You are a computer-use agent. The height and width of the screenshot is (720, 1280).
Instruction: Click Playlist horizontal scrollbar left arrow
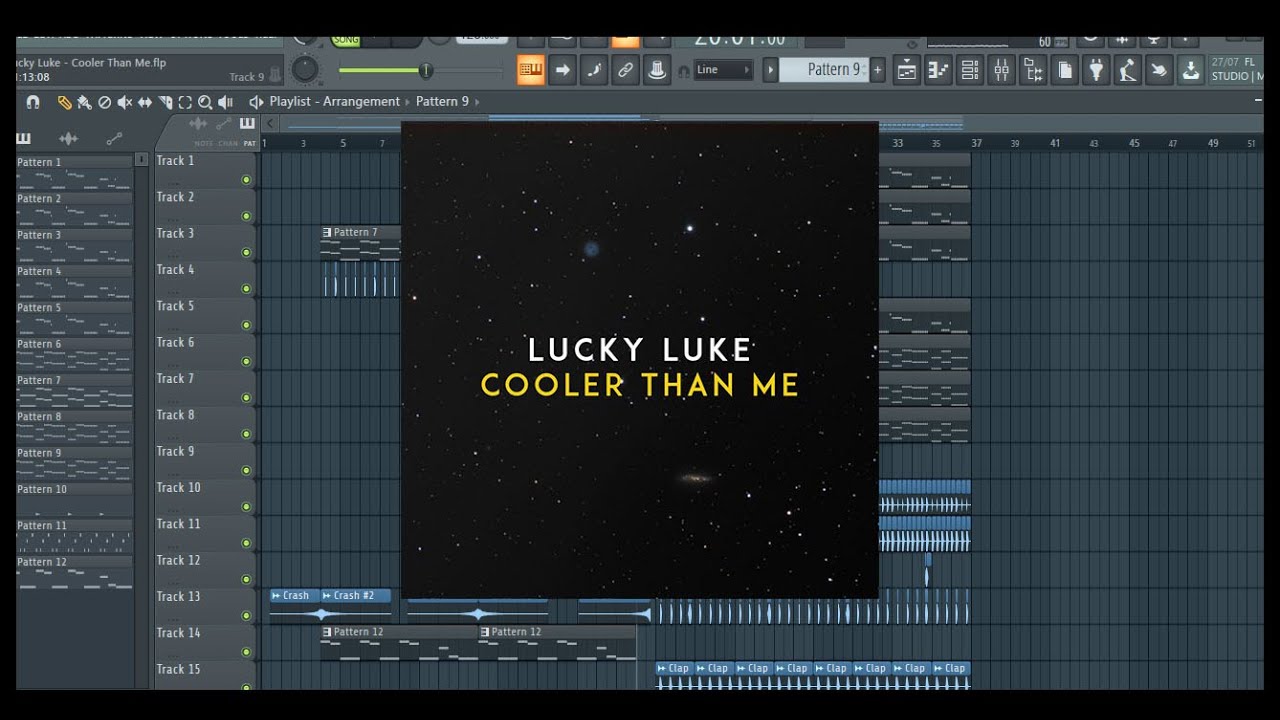(x=270, y=124)
